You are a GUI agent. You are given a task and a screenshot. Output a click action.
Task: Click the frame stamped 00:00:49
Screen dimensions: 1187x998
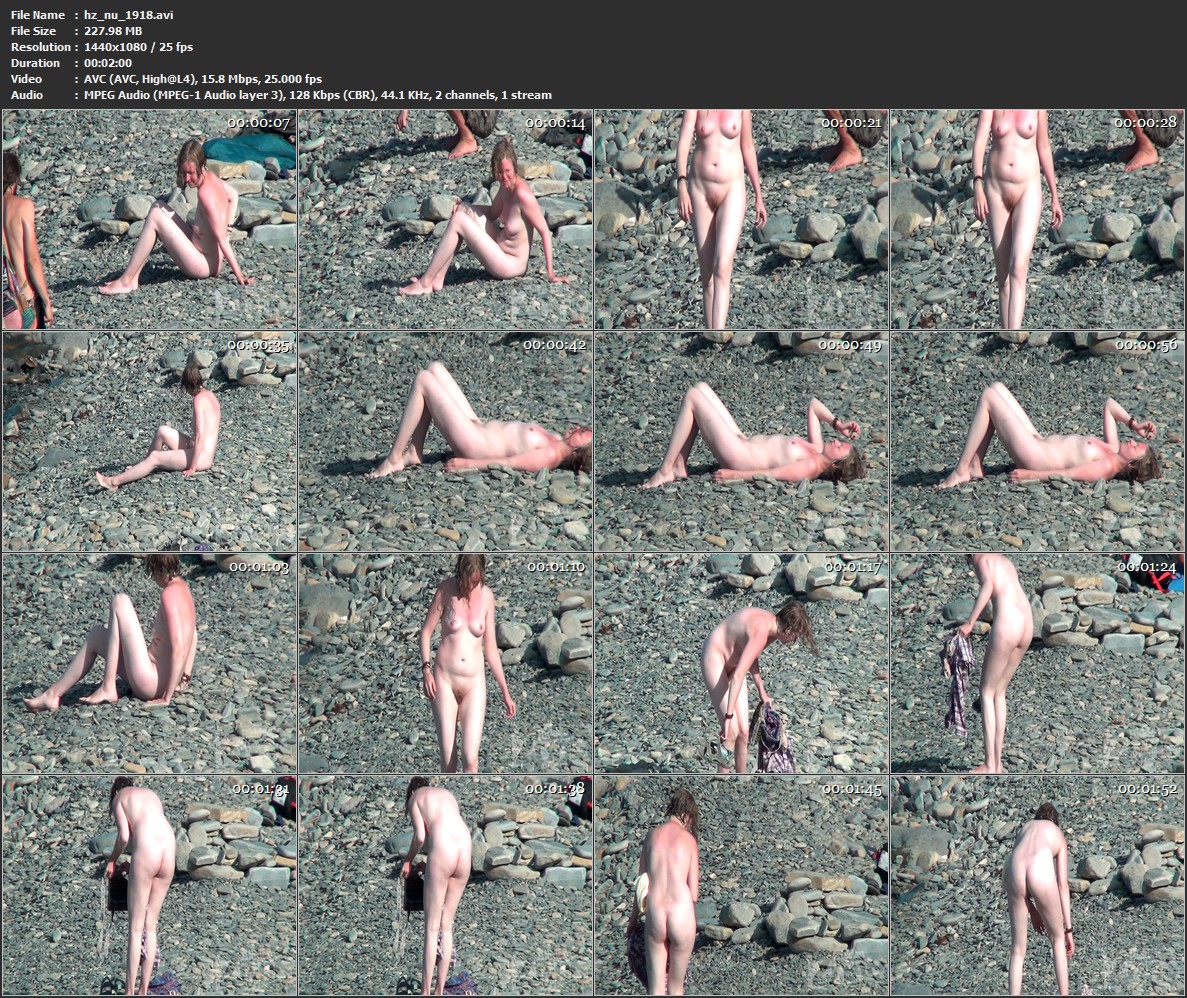point(741,441)
